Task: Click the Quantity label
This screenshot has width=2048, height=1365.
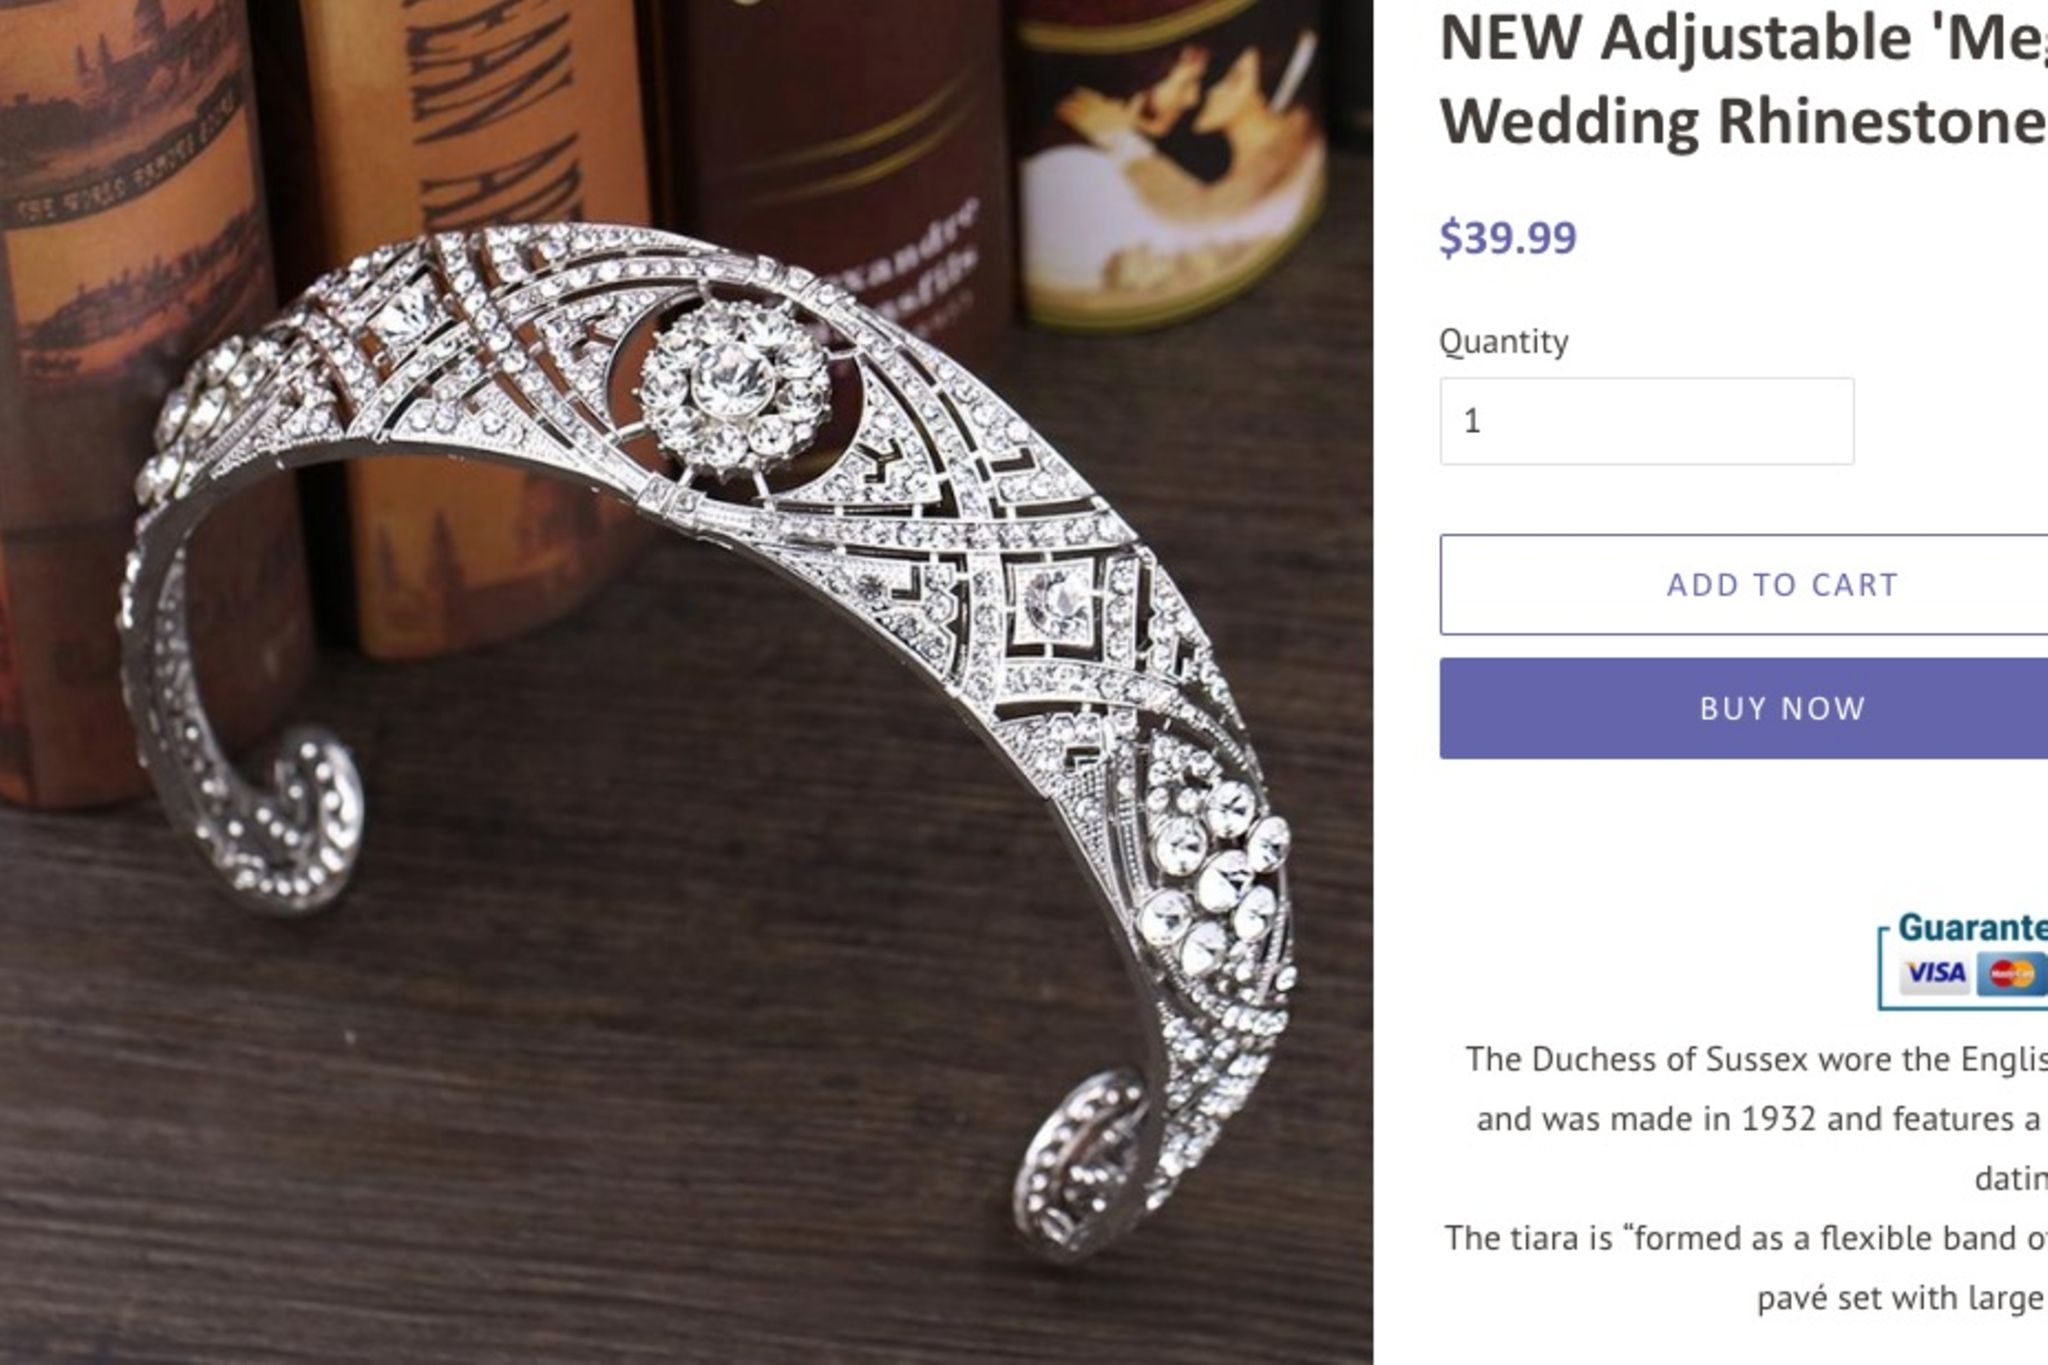Action: coord(1503,342)
